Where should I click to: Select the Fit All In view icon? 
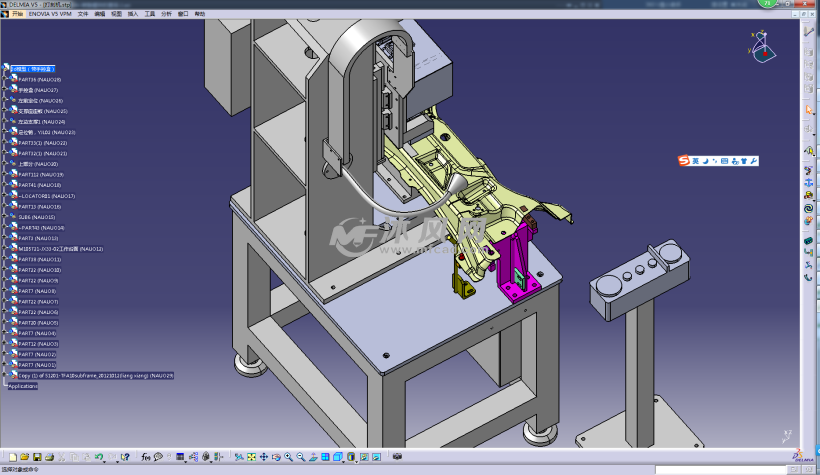tap(251, 457)
